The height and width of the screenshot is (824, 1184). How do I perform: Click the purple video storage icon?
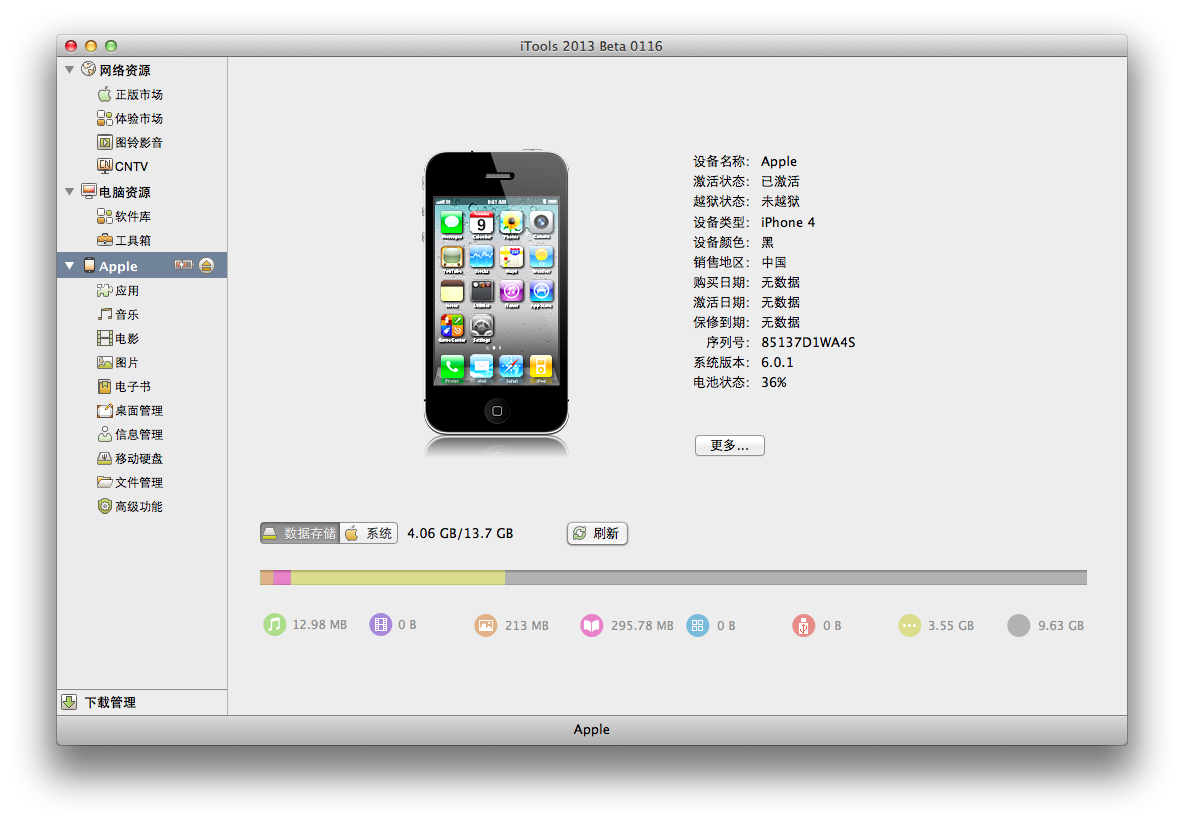381,625
